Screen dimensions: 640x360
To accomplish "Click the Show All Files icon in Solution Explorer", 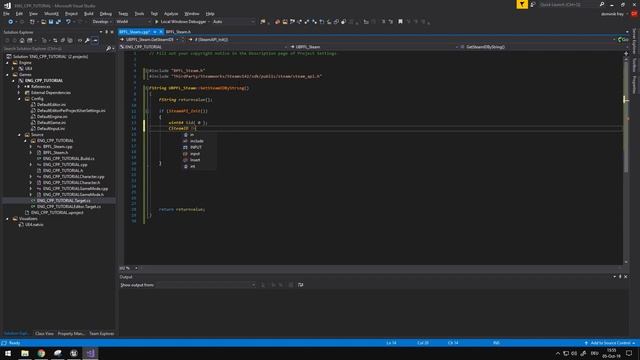I will pyautogui.click(x=70, y=40).
